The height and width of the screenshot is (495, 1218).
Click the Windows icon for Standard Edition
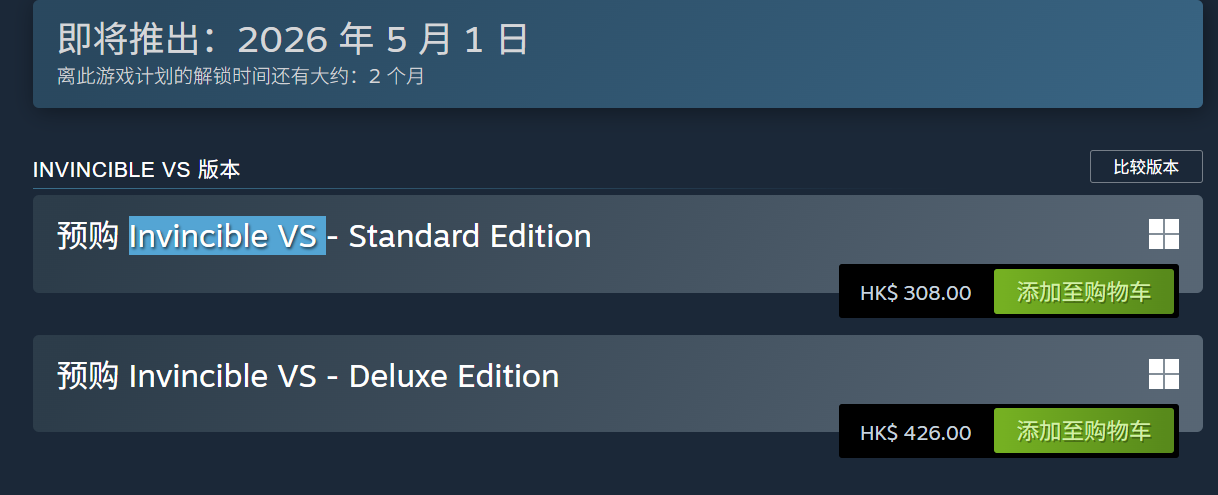tap(1163, 235)
